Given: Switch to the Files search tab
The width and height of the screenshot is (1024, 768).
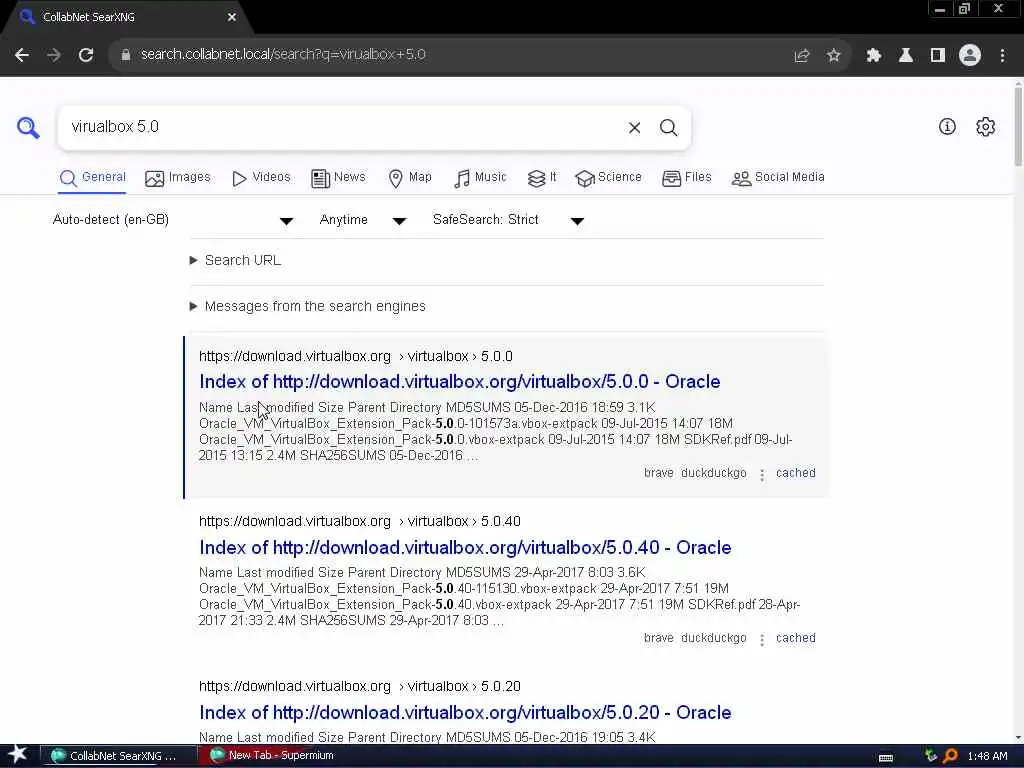Looking at the screenshot, I should pos(686,178).
